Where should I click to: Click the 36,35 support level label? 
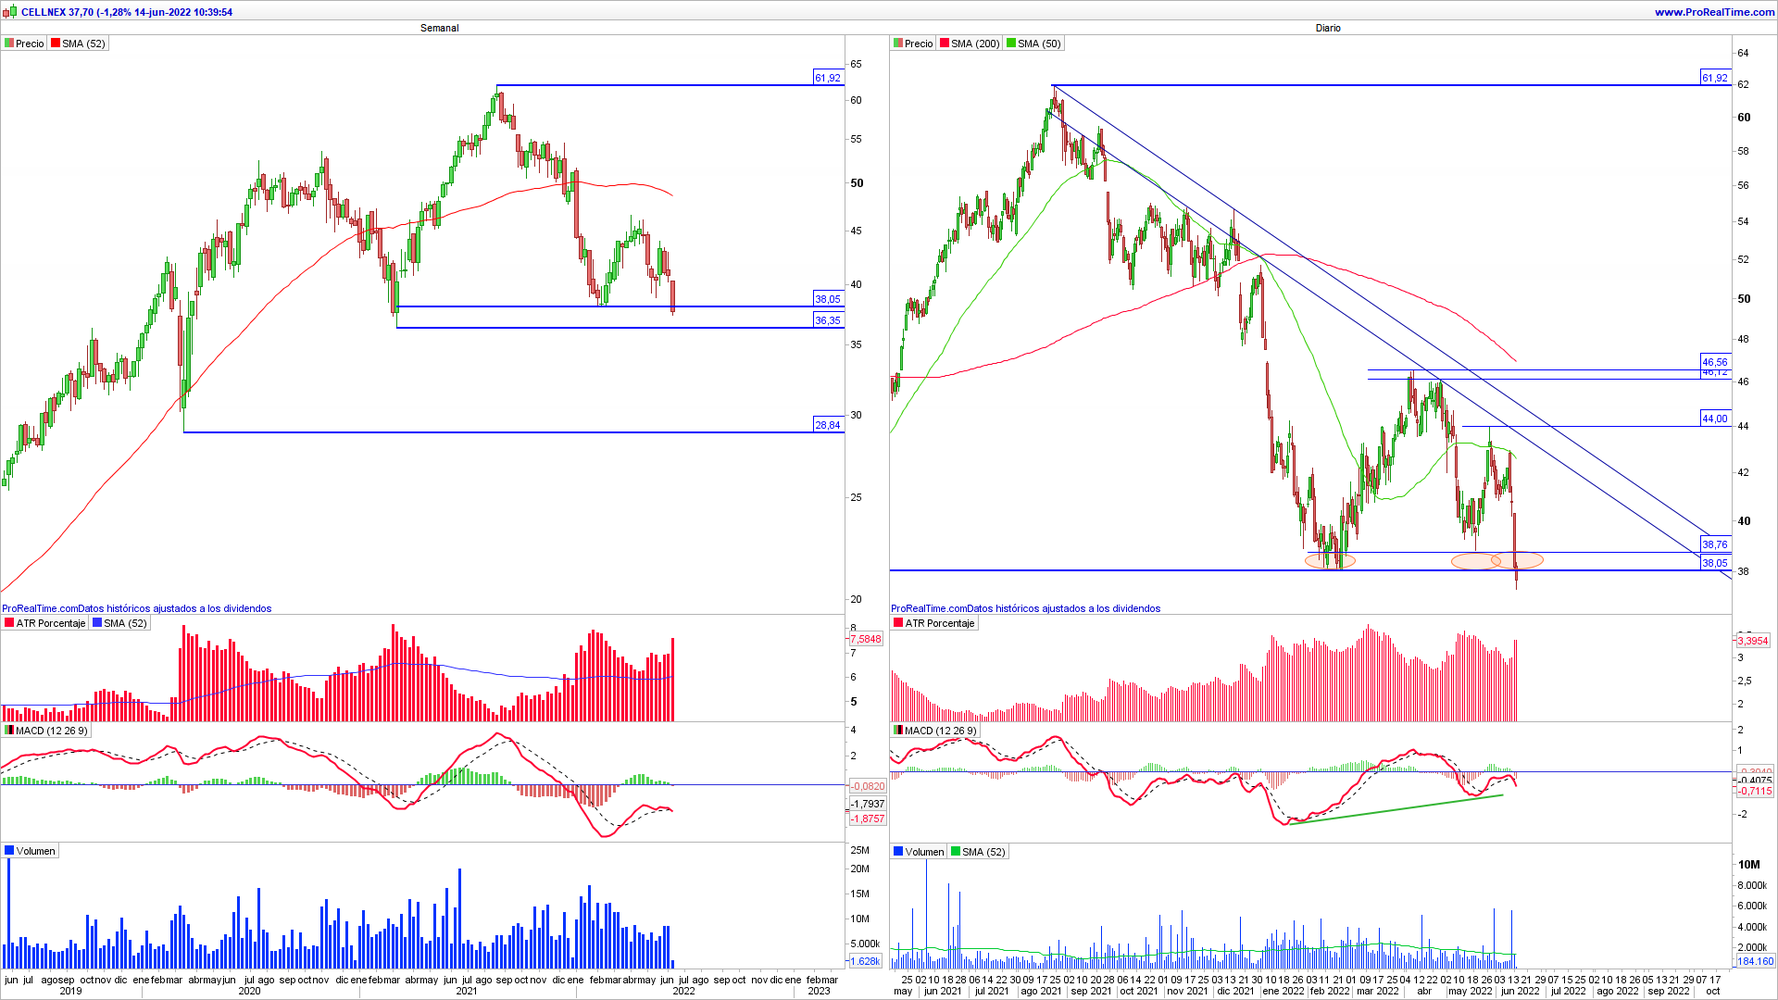828,321
